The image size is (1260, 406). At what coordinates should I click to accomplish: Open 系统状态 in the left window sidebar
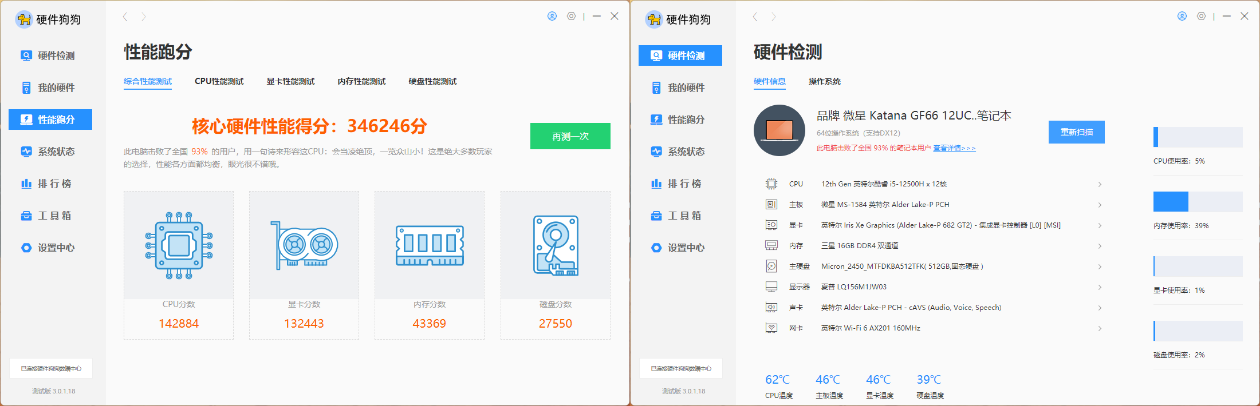[x=49, y=152]
